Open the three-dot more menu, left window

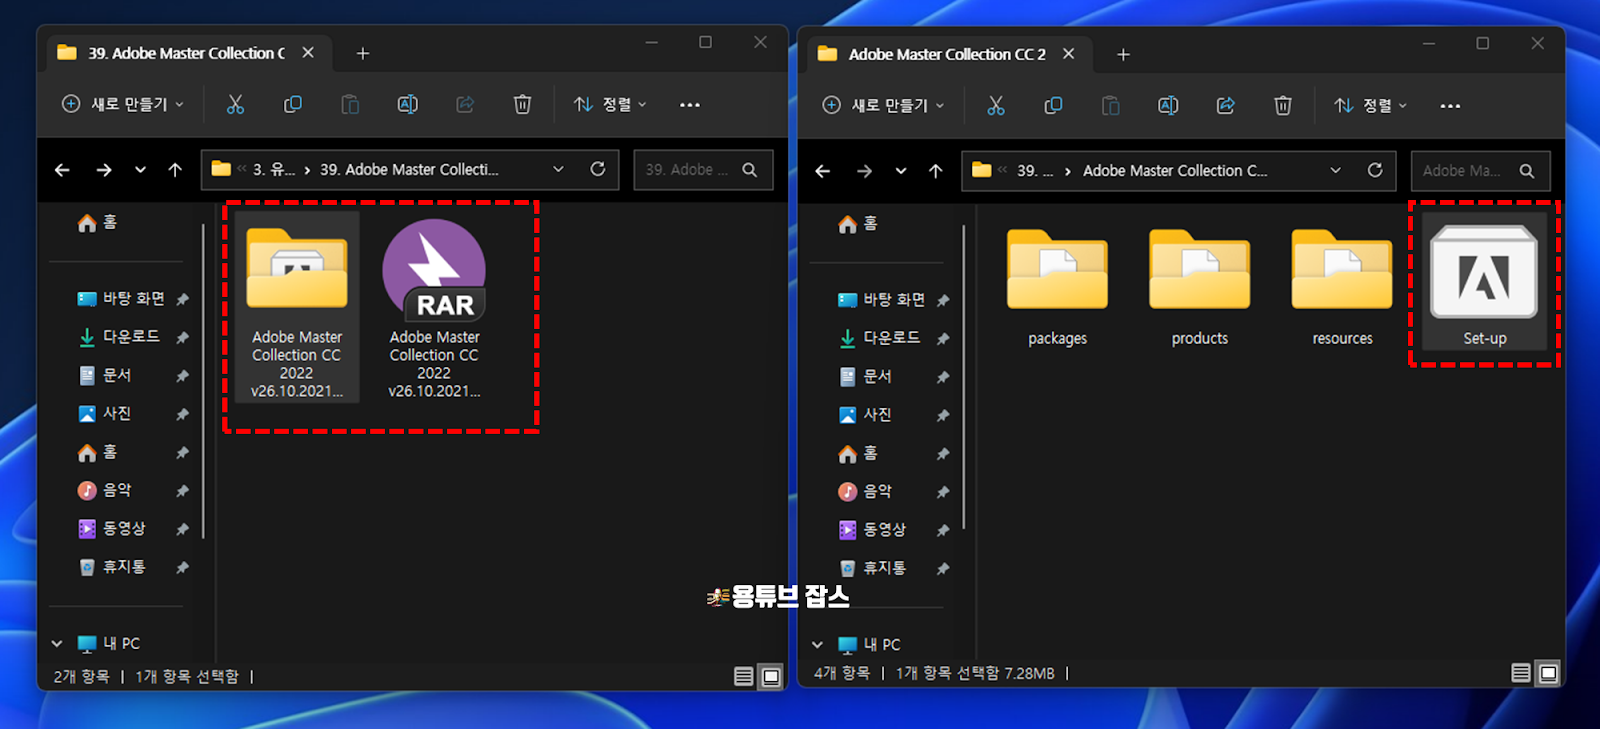coord(690,105)
